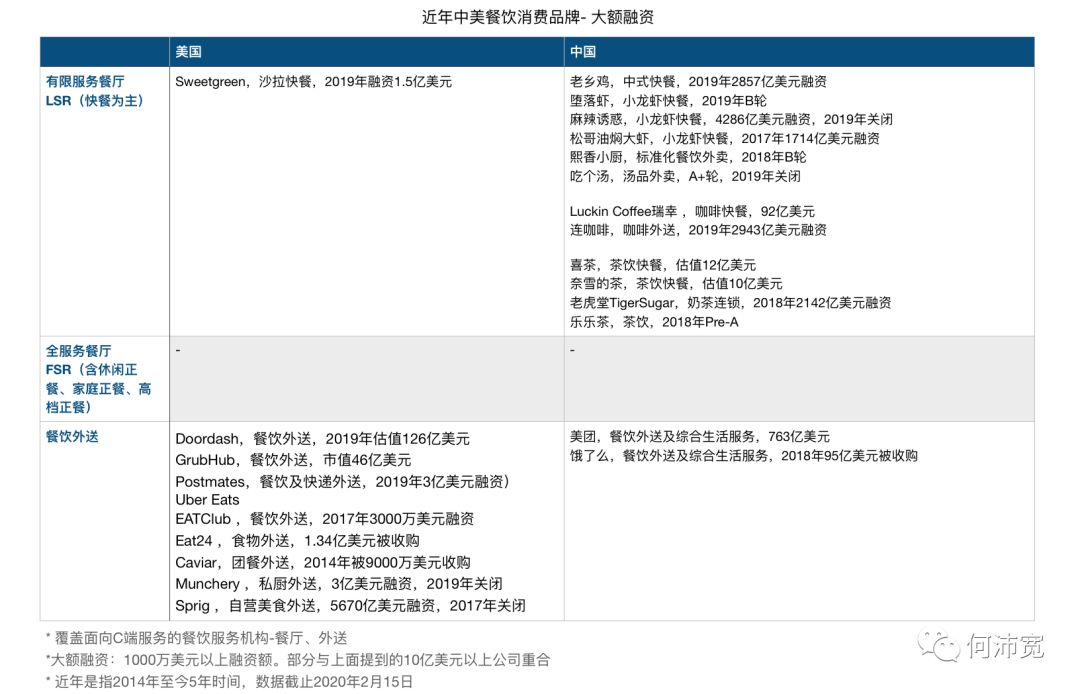Viewport: 1080px width, 694px height.
Task: Select the Postmates 3亿美元融资 line
Action: coord(342,482)
